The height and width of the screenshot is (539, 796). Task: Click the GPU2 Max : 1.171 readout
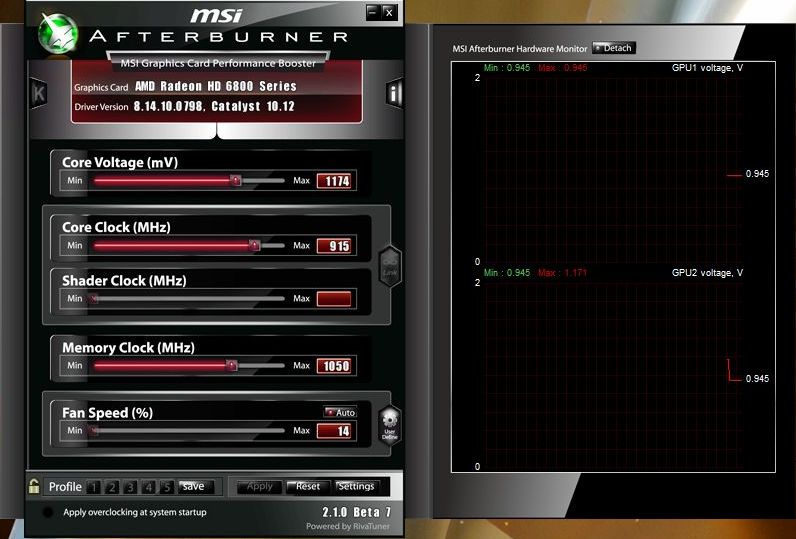tap(562, 273)
